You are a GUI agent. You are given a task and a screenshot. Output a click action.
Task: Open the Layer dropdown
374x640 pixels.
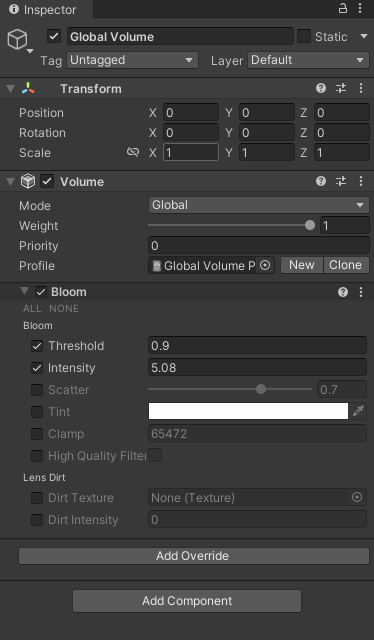tap(309, 60)
